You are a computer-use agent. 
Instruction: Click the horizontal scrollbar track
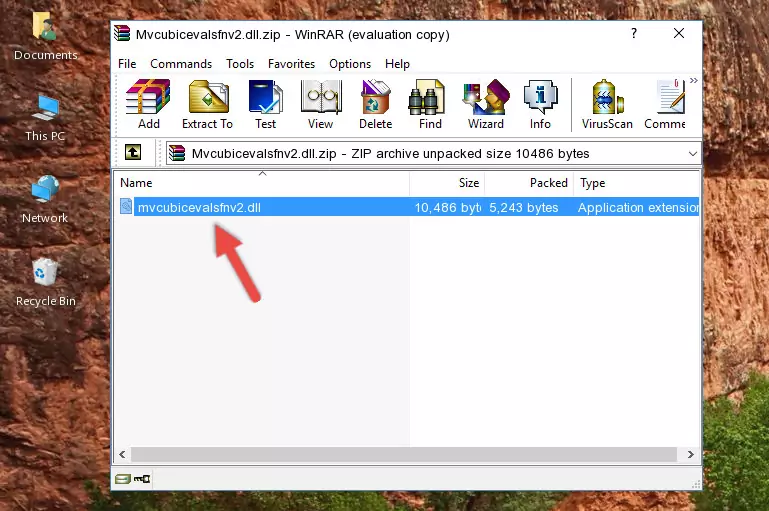(x=404, y=455)
